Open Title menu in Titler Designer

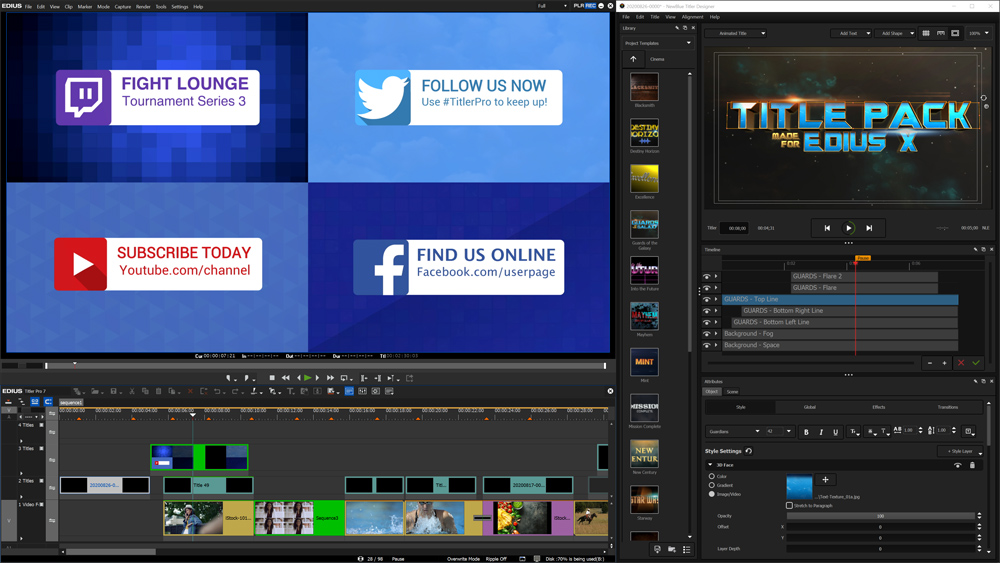(654, 17)
